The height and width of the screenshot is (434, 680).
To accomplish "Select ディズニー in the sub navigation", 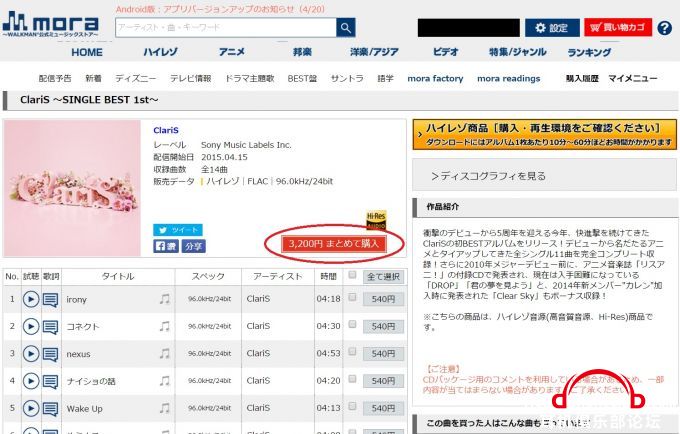I will pyautogui.click(x=136, y=78).
